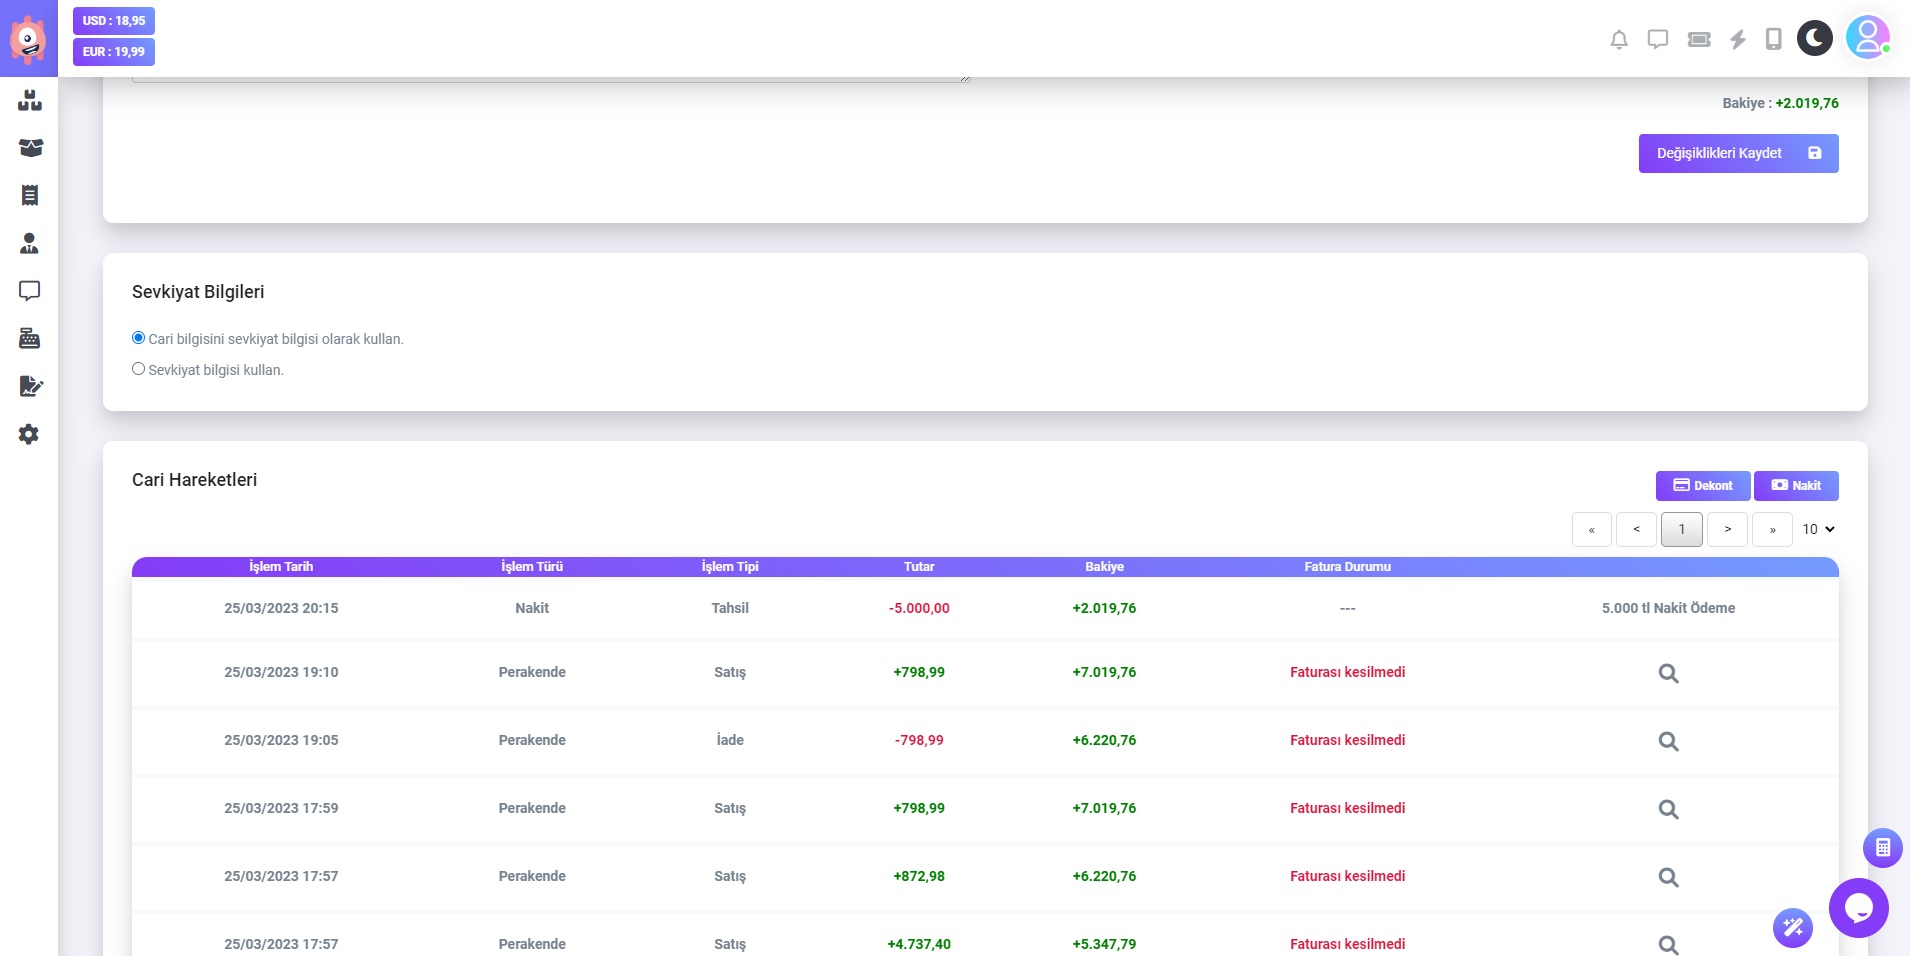Viewport: 1910px width, 956px height.
Task: Expand the rows-per-page dropdown showing 10
Action: 1818,529
